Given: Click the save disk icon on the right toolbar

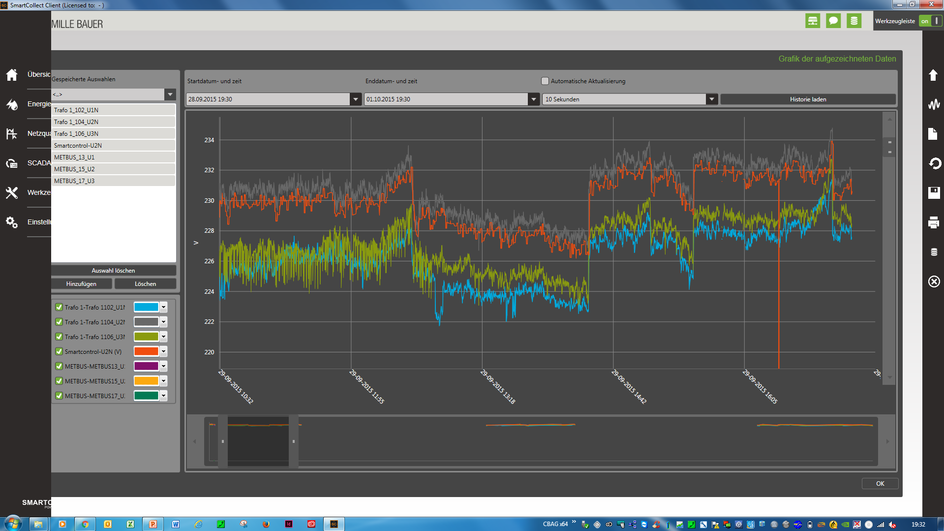Looking at the screenshot, I should click(x=933, y=193).
